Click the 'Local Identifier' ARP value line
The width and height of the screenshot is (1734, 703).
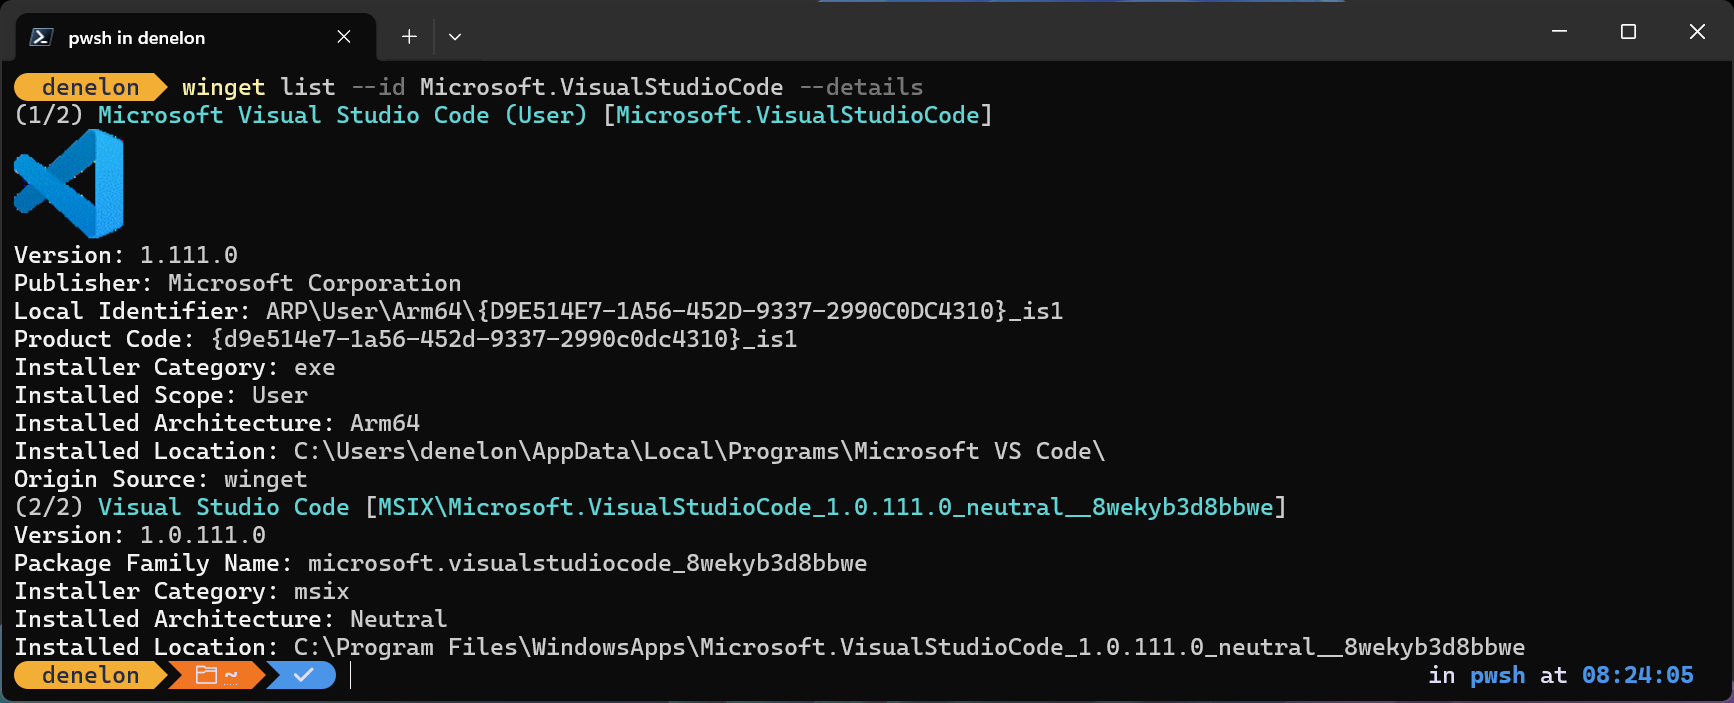[x=538, y=311]
